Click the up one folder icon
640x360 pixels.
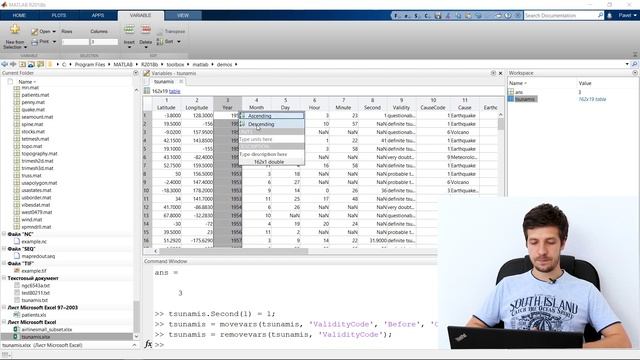coord(22,64)
